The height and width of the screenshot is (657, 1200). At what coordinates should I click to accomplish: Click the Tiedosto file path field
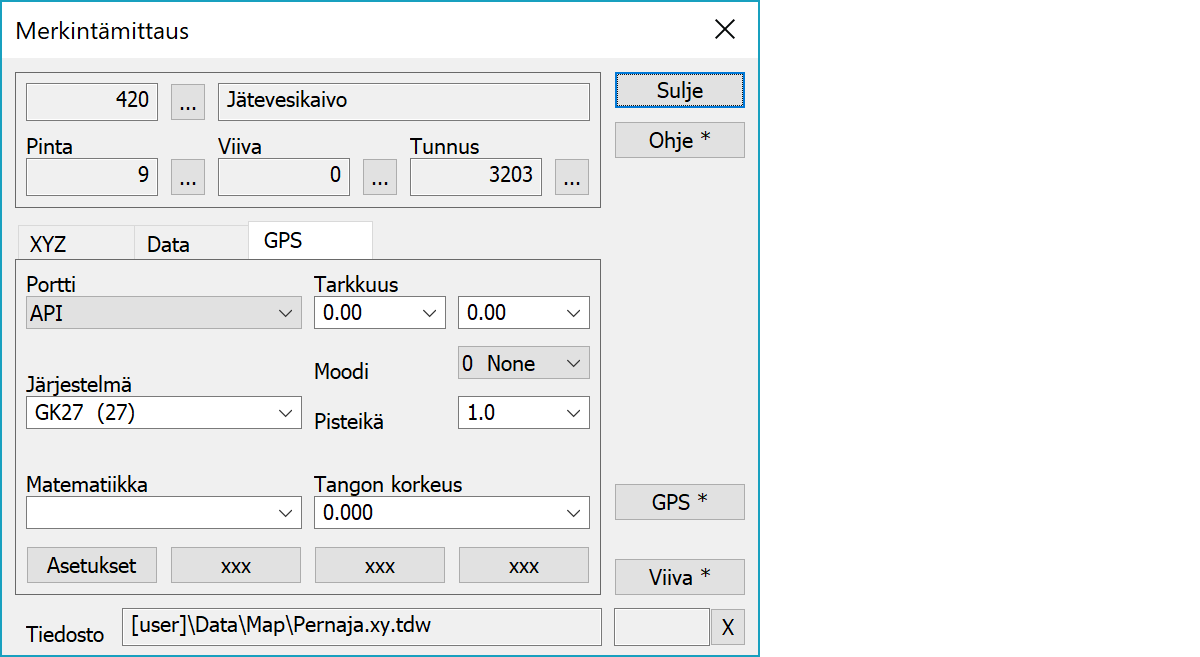coord(361,627)
